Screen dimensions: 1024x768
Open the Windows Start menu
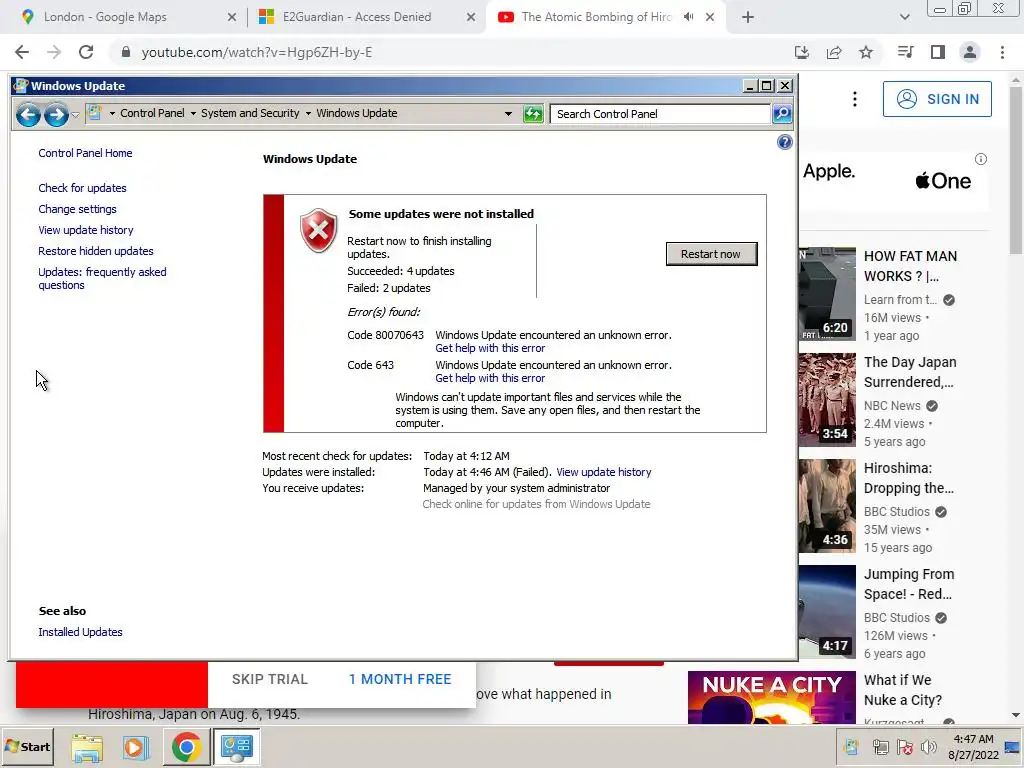[x=27, y=746]
